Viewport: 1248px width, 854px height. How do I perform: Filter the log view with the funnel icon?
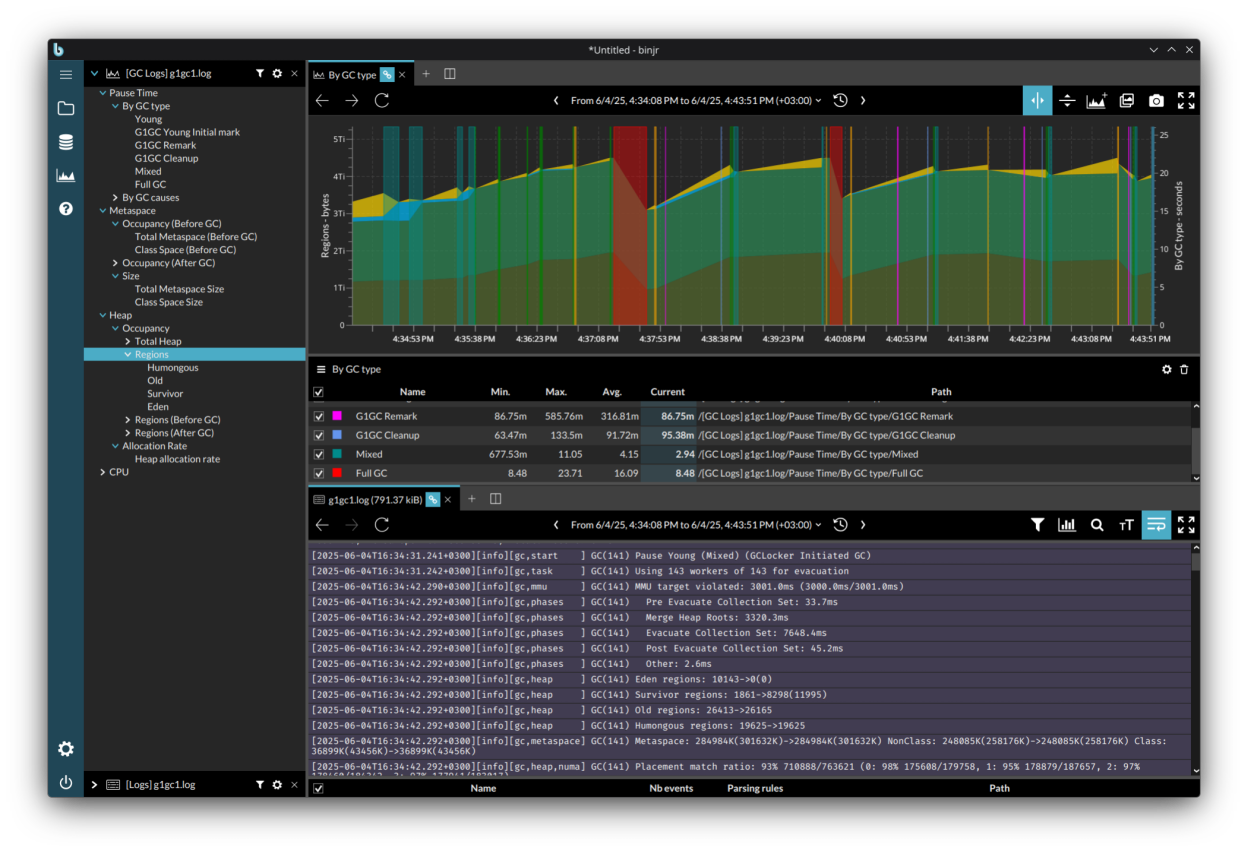click(1038, 524)
